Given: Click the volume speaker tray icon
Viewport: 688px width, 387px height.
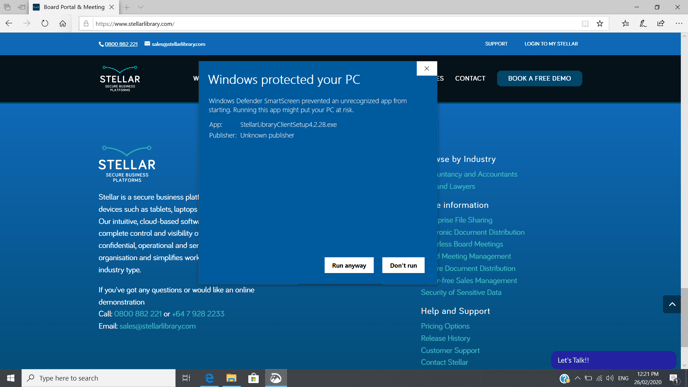Looking at the screenshot, I should point(610,378).
